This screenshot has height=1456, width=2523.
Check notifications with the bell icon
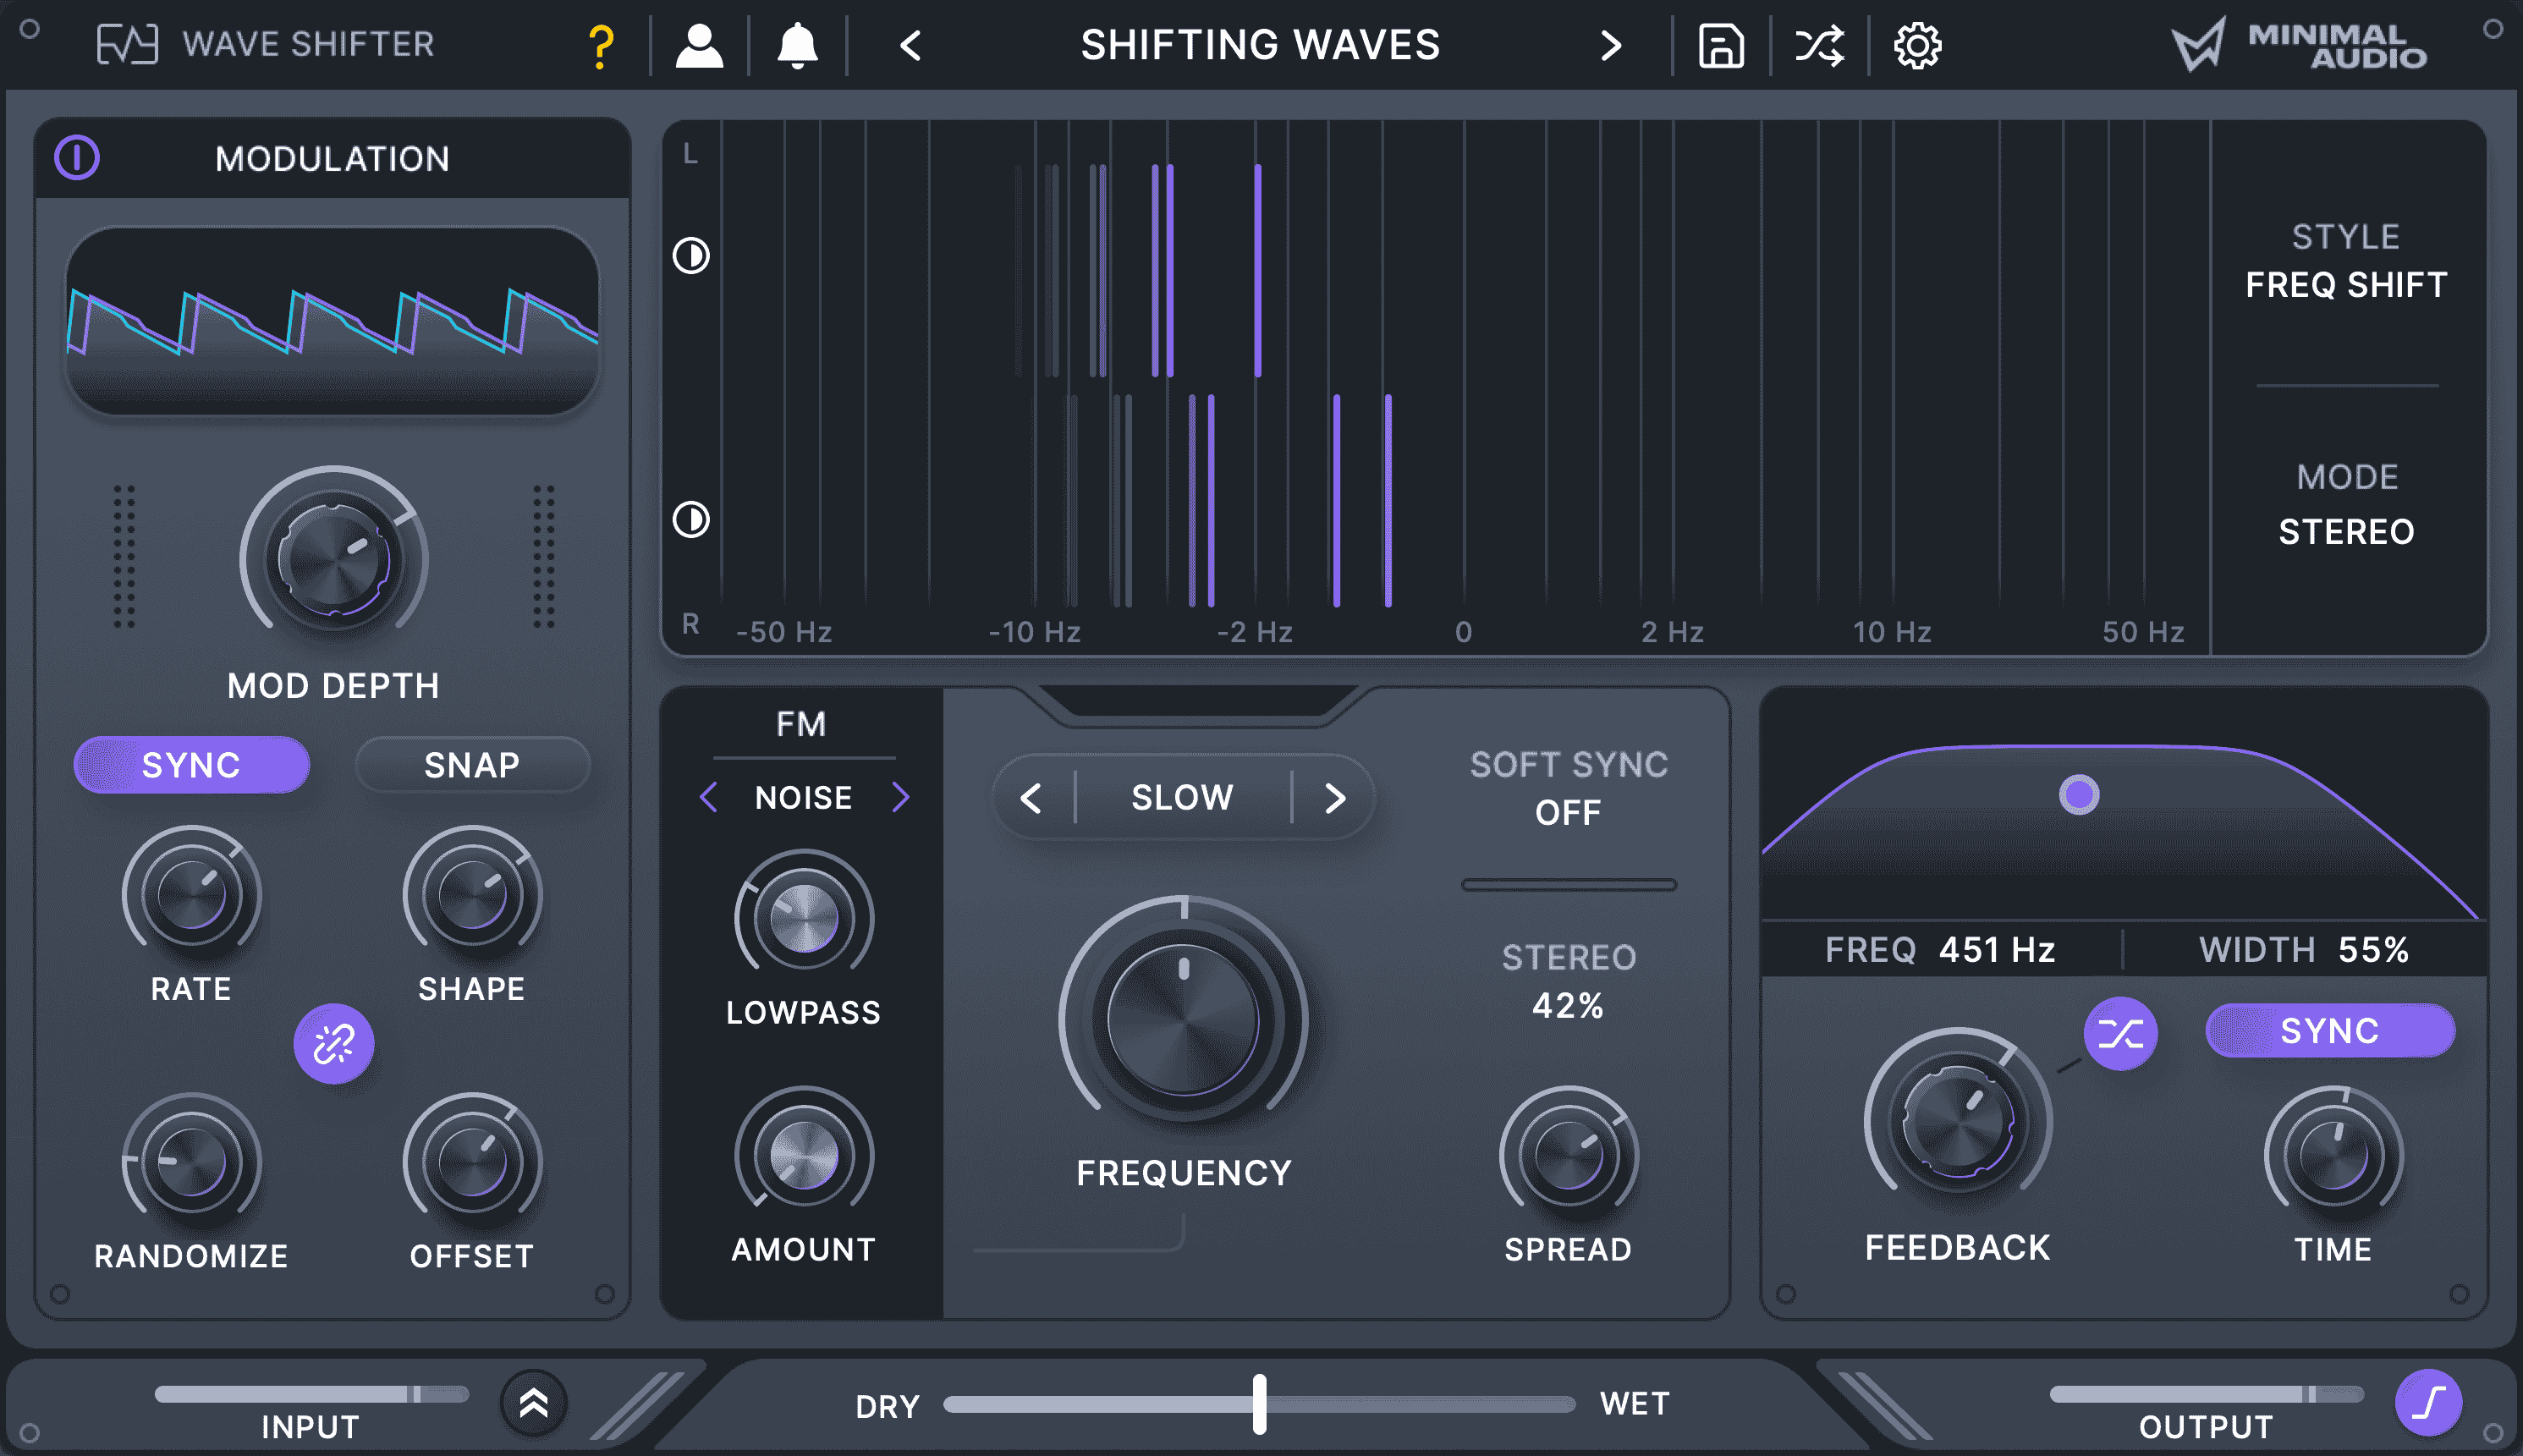[795, 44]
